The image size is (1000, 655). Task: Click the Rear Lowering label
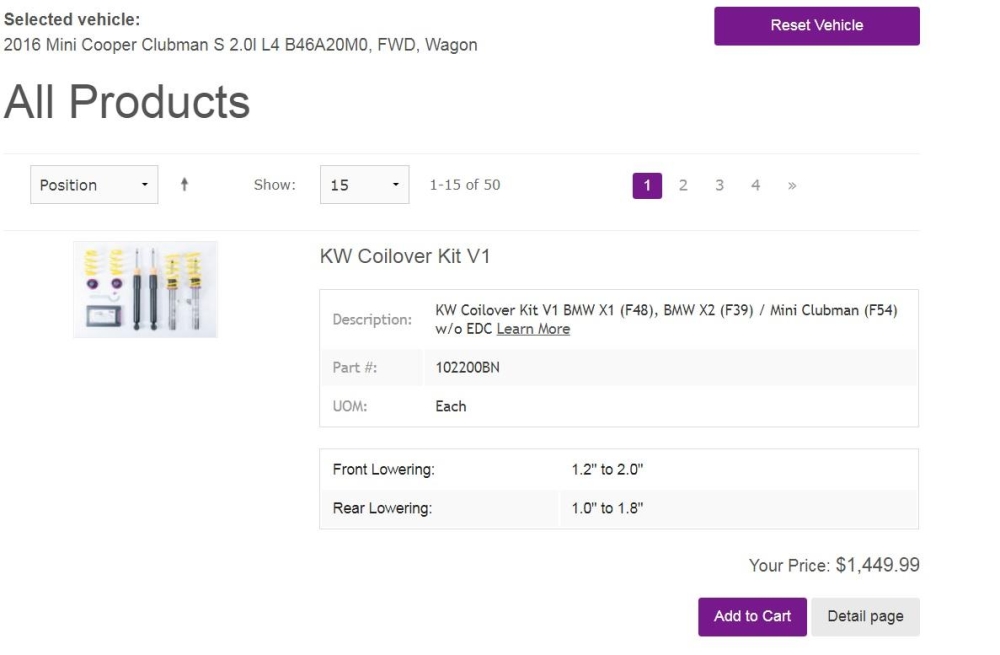[x=382, y=508]
